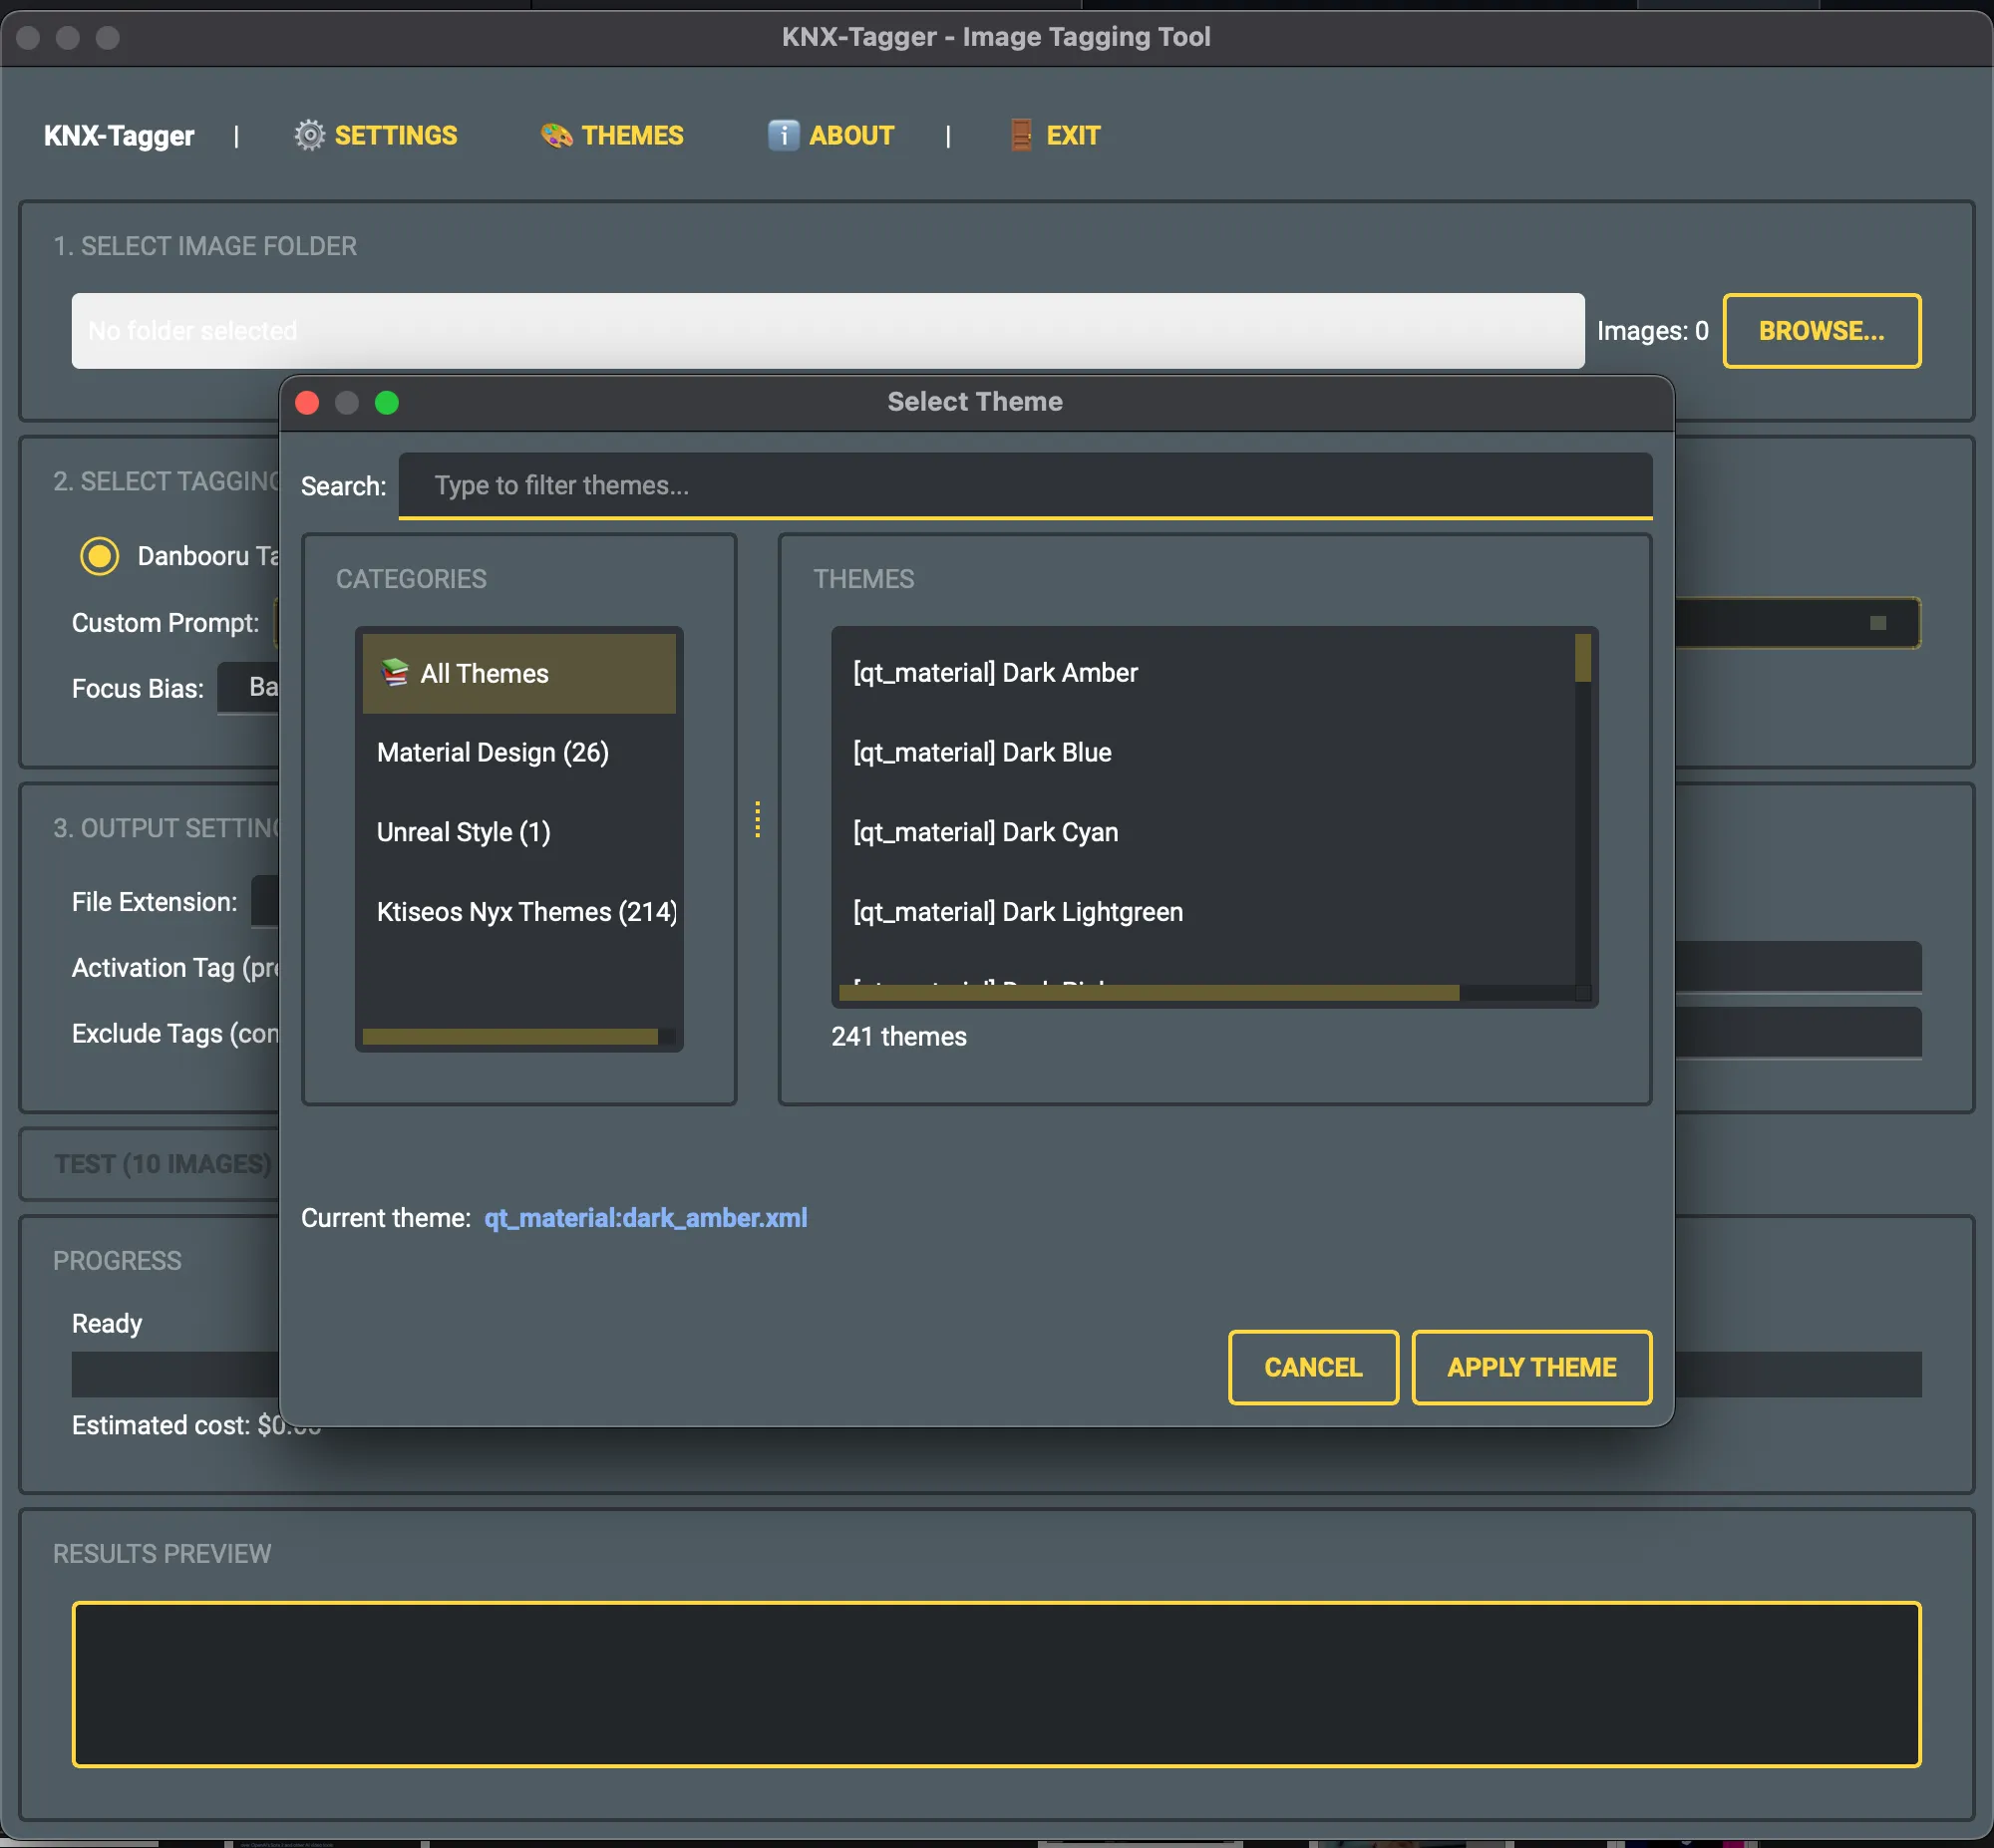The width and height of the screenshot is (1994, 1848).
Task: Click the Themes palette icon
Action: [556, 135]
